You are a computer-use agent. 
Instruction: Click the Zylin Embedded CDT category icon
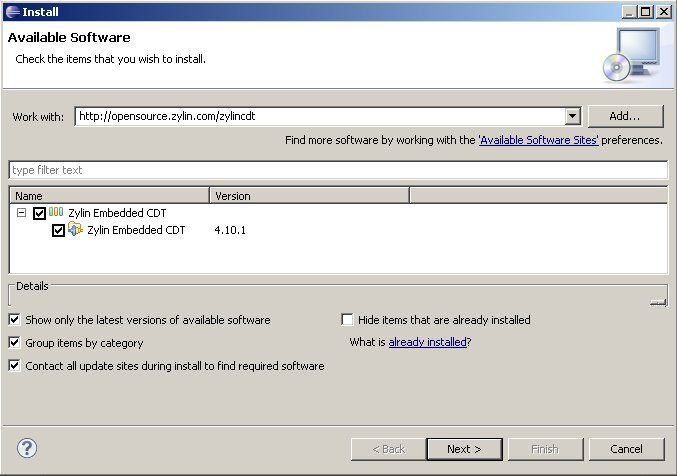[x=56, y=213]
